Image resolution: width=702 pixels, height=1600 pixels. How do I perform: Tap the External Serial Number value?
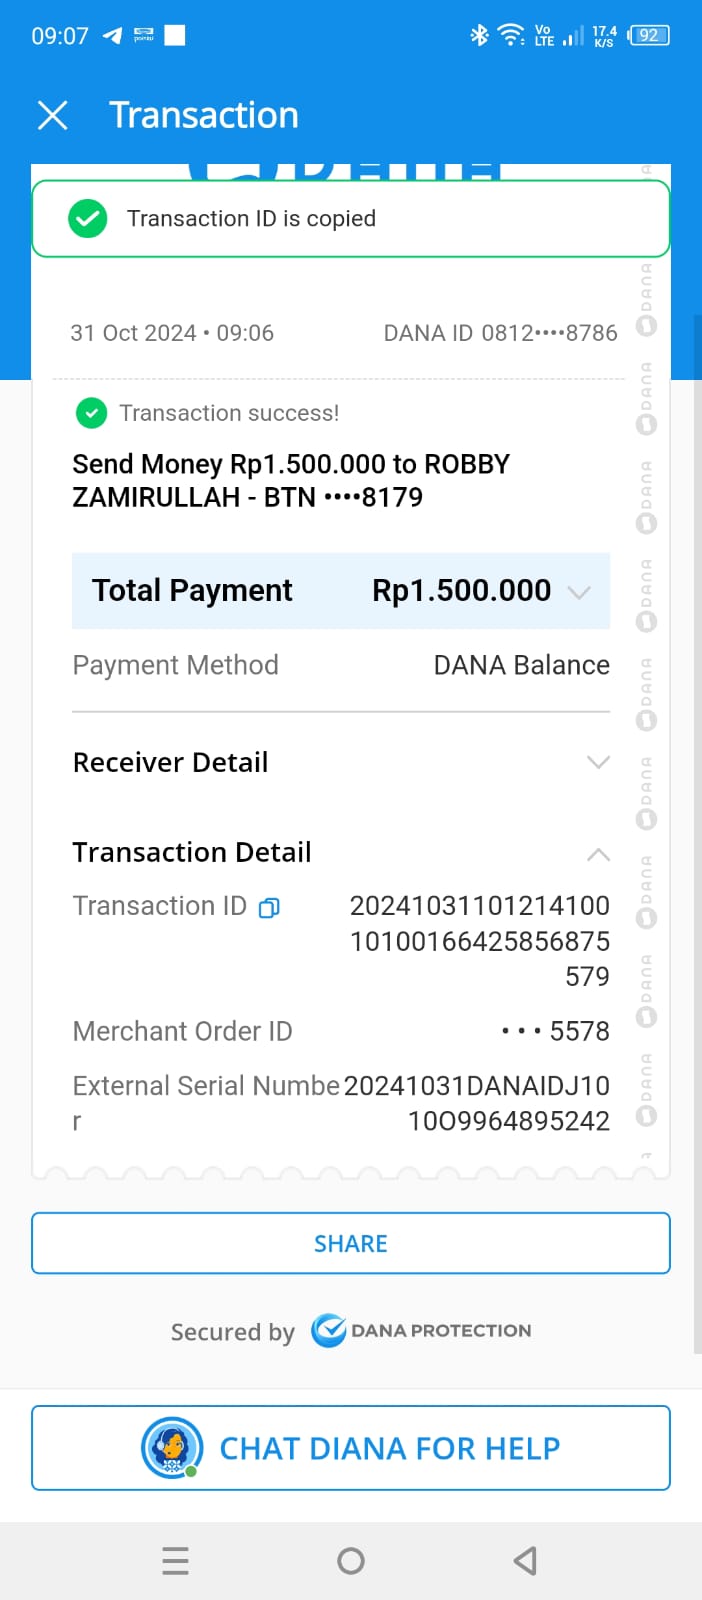click(x=477, y=1103)
